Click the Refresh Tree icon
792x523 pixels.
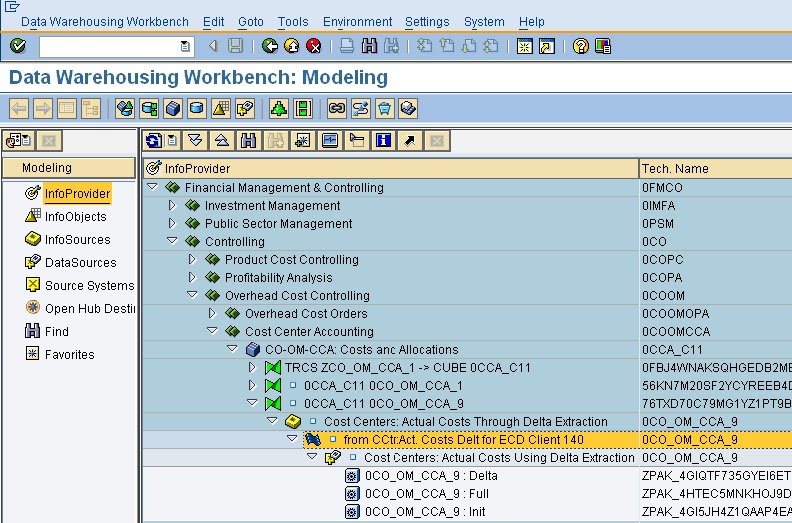click(x=155, y=140)
